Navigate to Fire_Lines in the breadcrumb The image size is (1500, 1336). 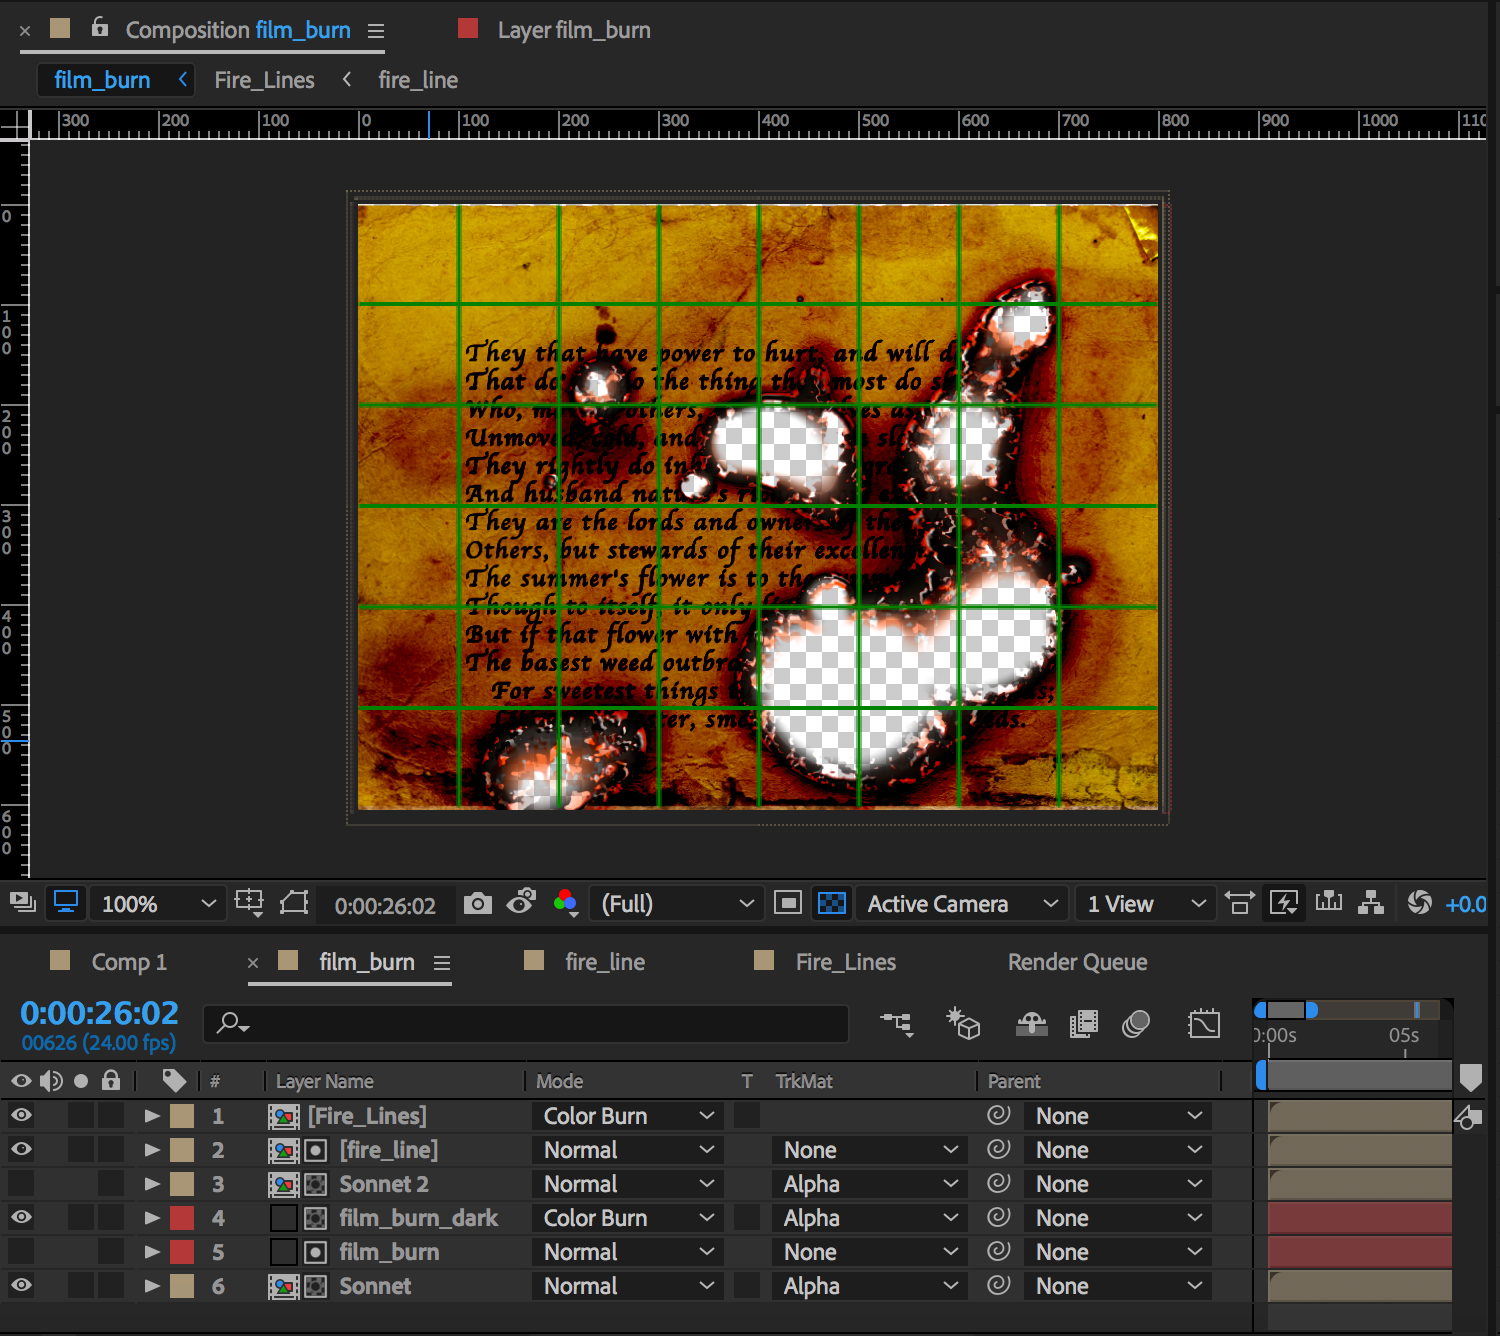(x=264, y=80)
